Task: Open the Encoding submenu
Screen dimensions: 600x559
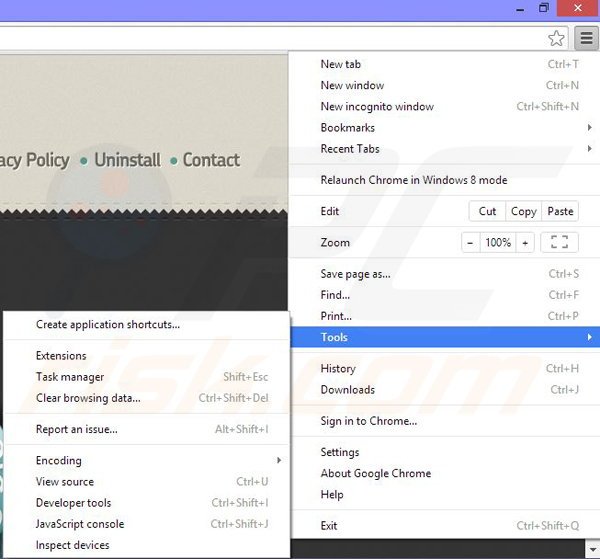Action: (x=59, y=461)
